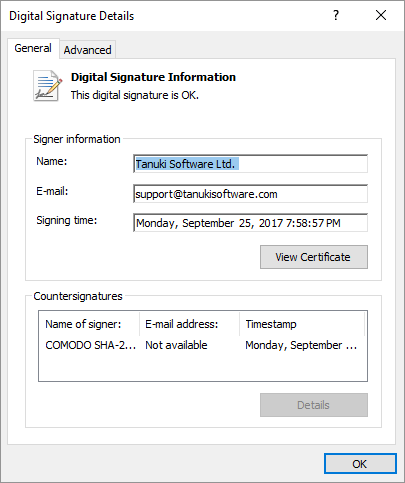Close the Digital Signature Details dialog

click(x=381, y=15)
